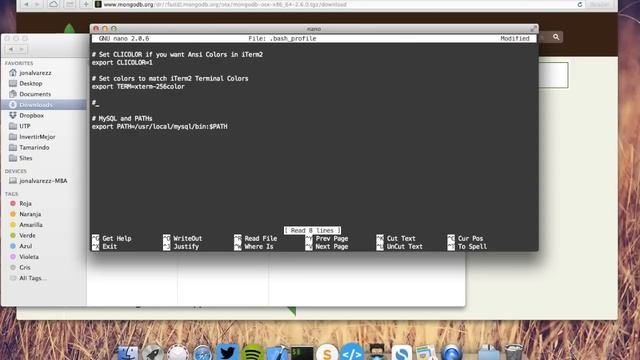Open the mustache face app in Dock
This screenshot has width=640, height=360.
(x=377, y=353)
